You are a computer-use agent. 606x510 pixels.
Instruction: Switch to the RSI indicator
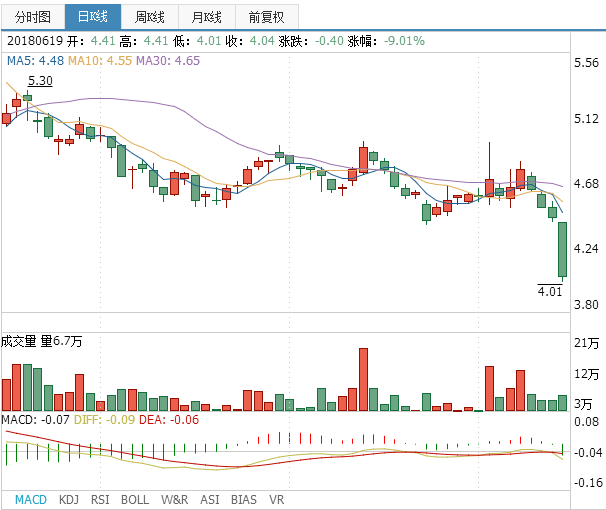(100, 500)
